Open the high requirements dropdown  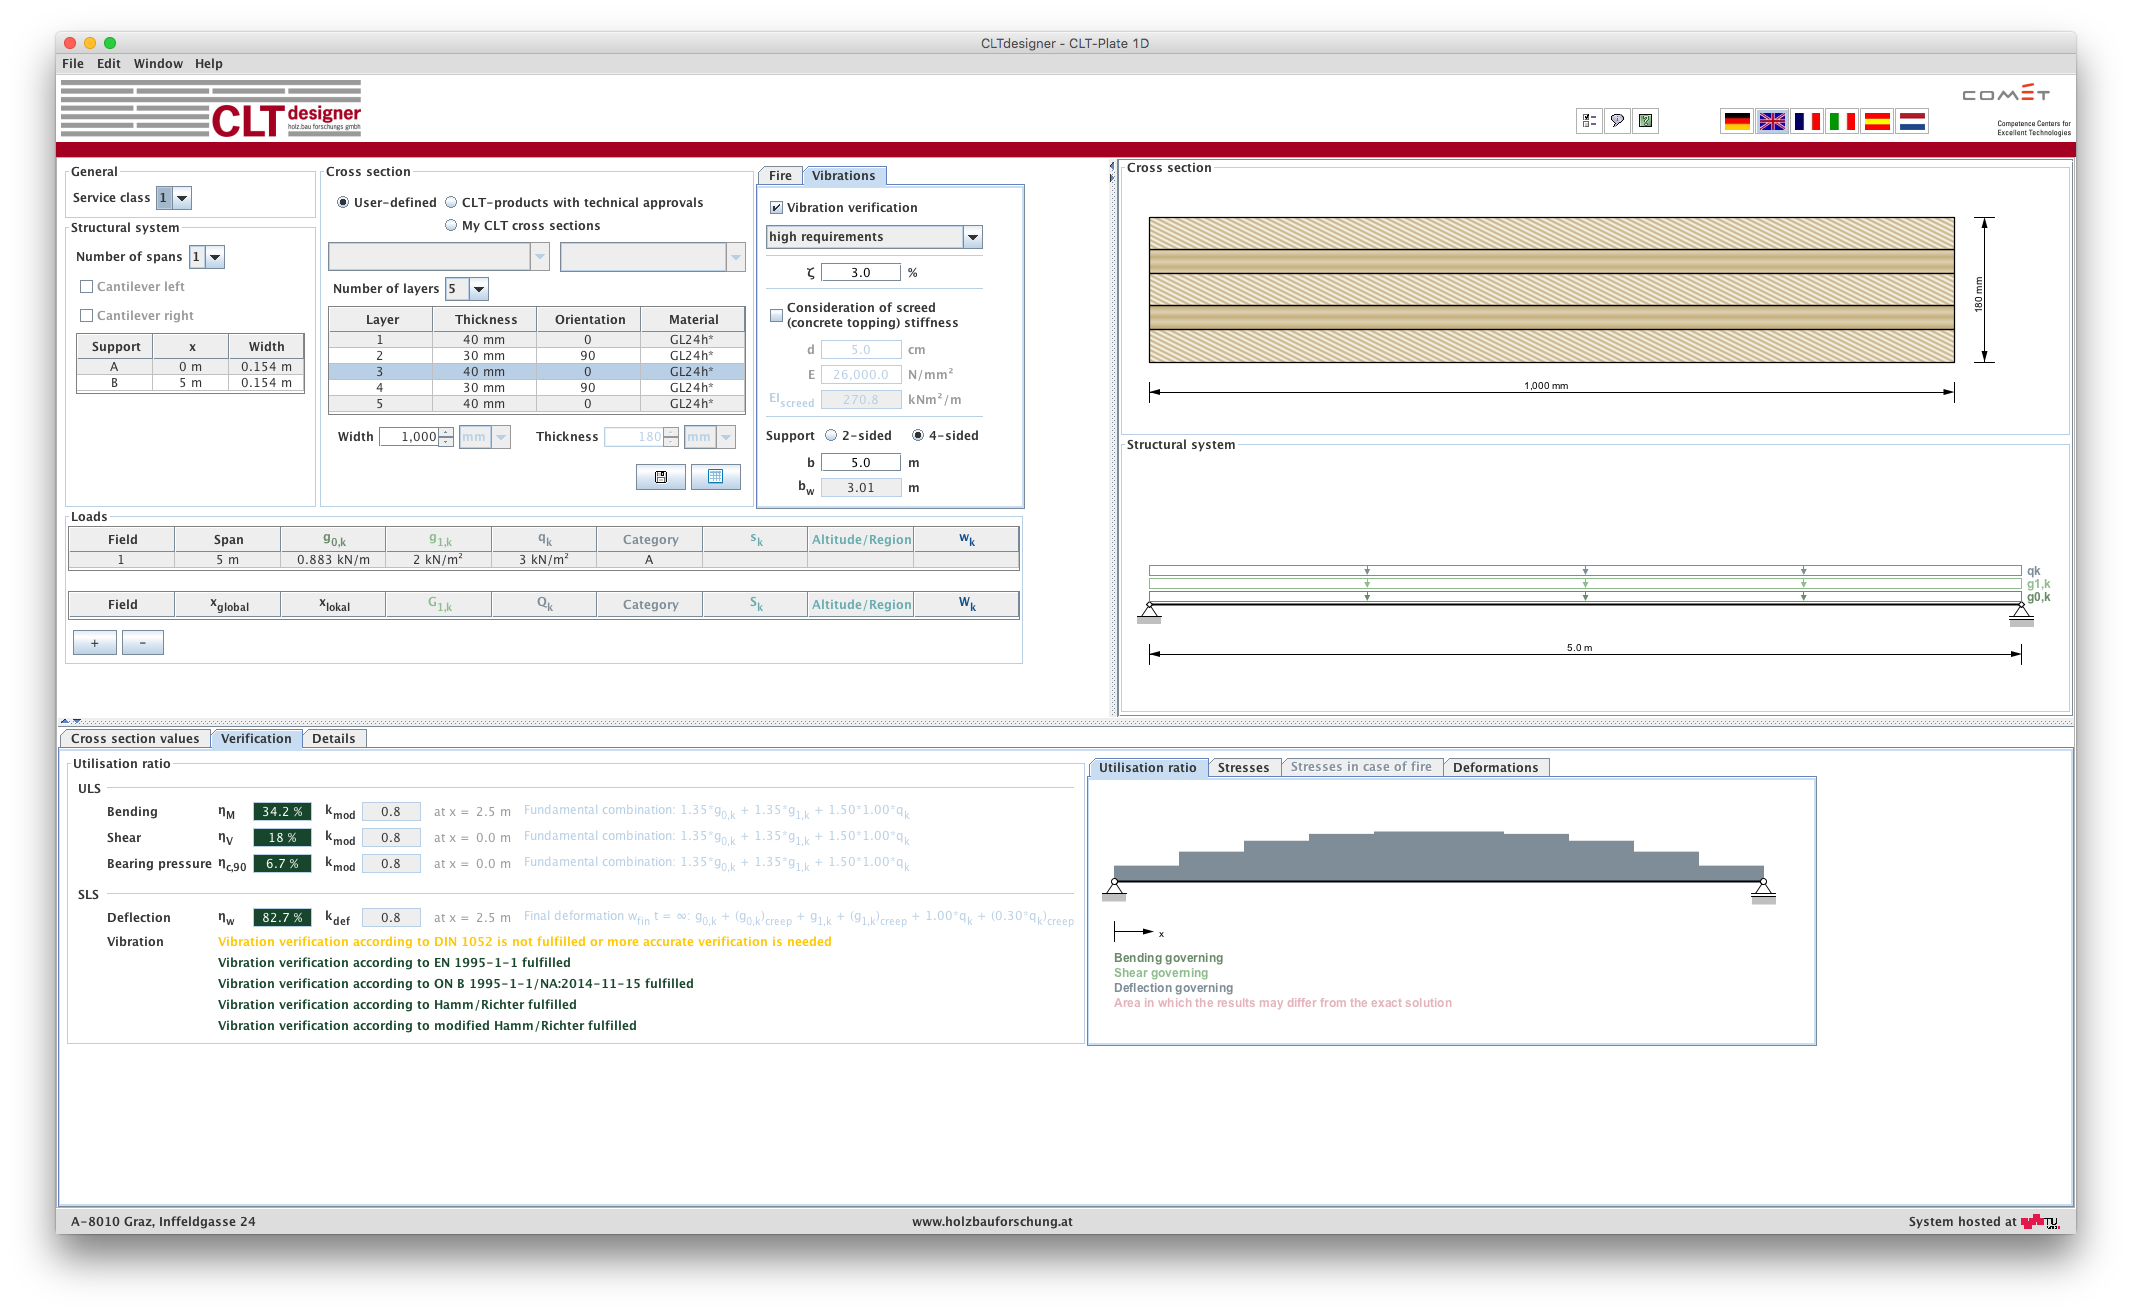coord(972,237)
